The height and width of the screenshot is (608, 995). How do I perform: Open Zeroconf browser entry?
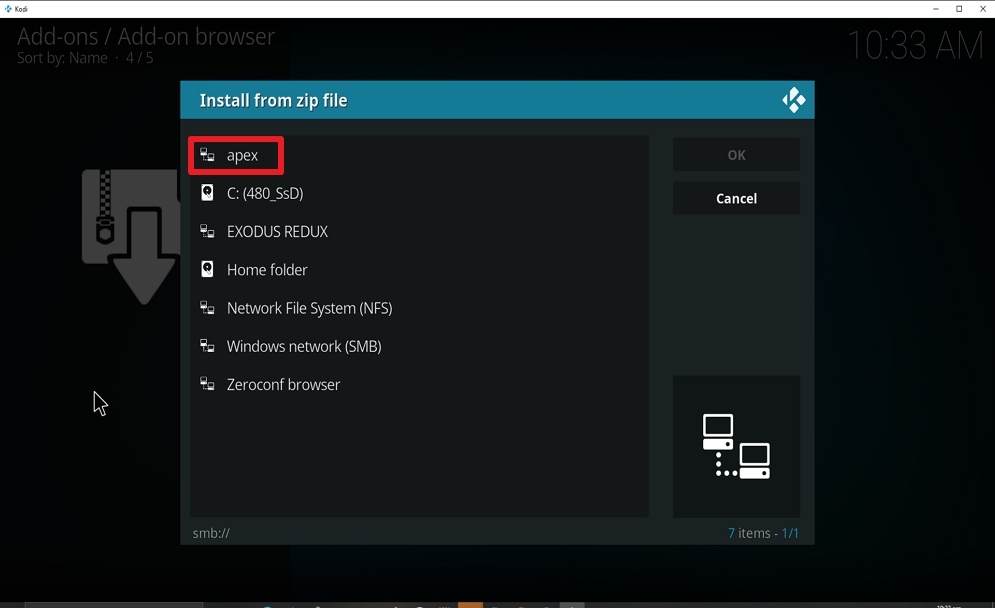tap(419, 384)
